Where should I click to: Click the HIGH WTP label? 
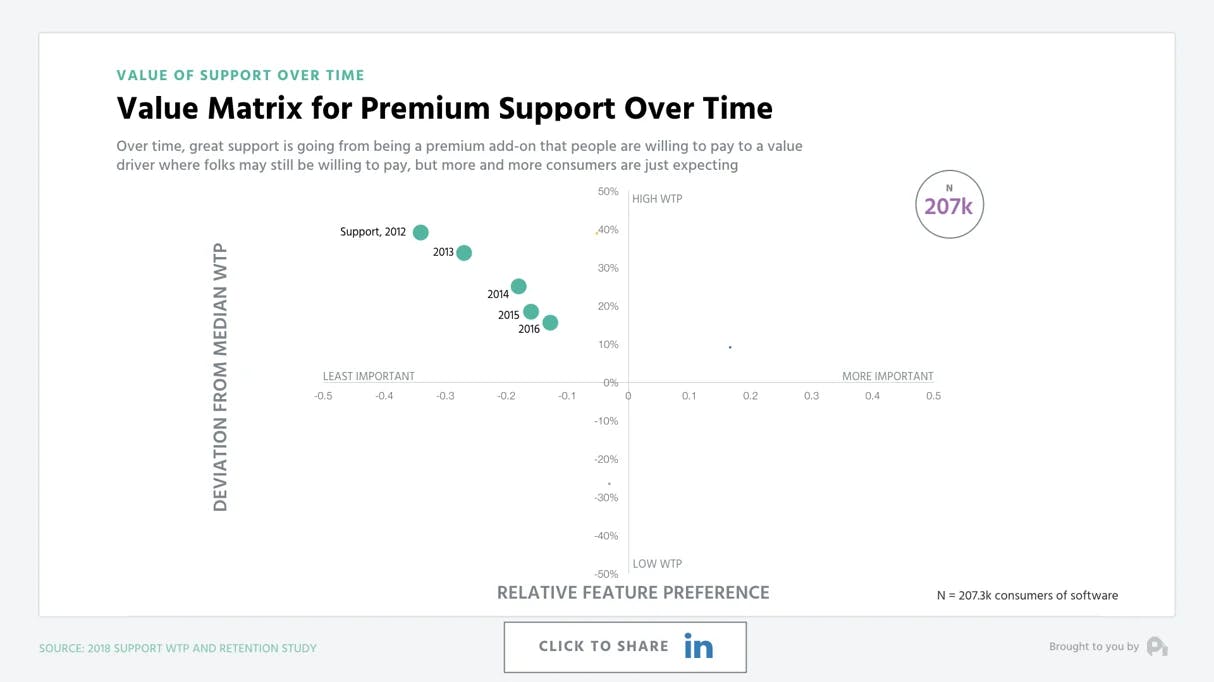[657, 199]
